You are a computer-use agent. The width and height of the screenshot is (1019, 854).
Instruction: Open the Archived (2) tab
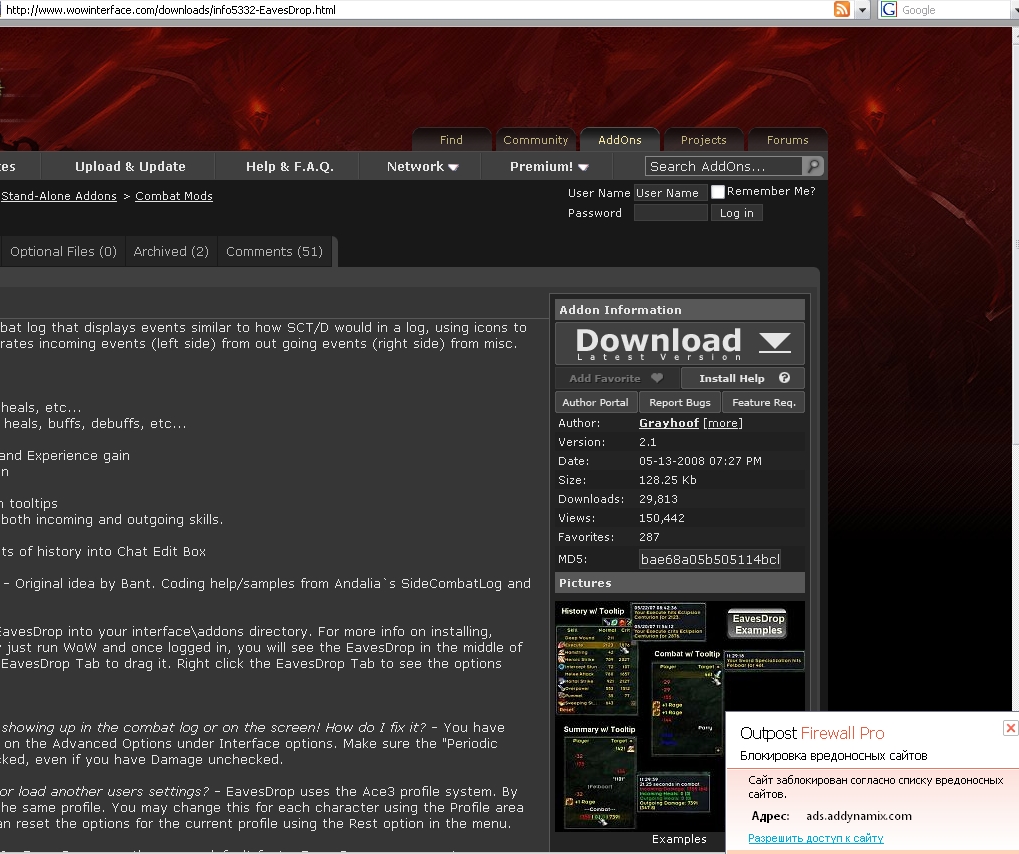[x=171, y=252]
